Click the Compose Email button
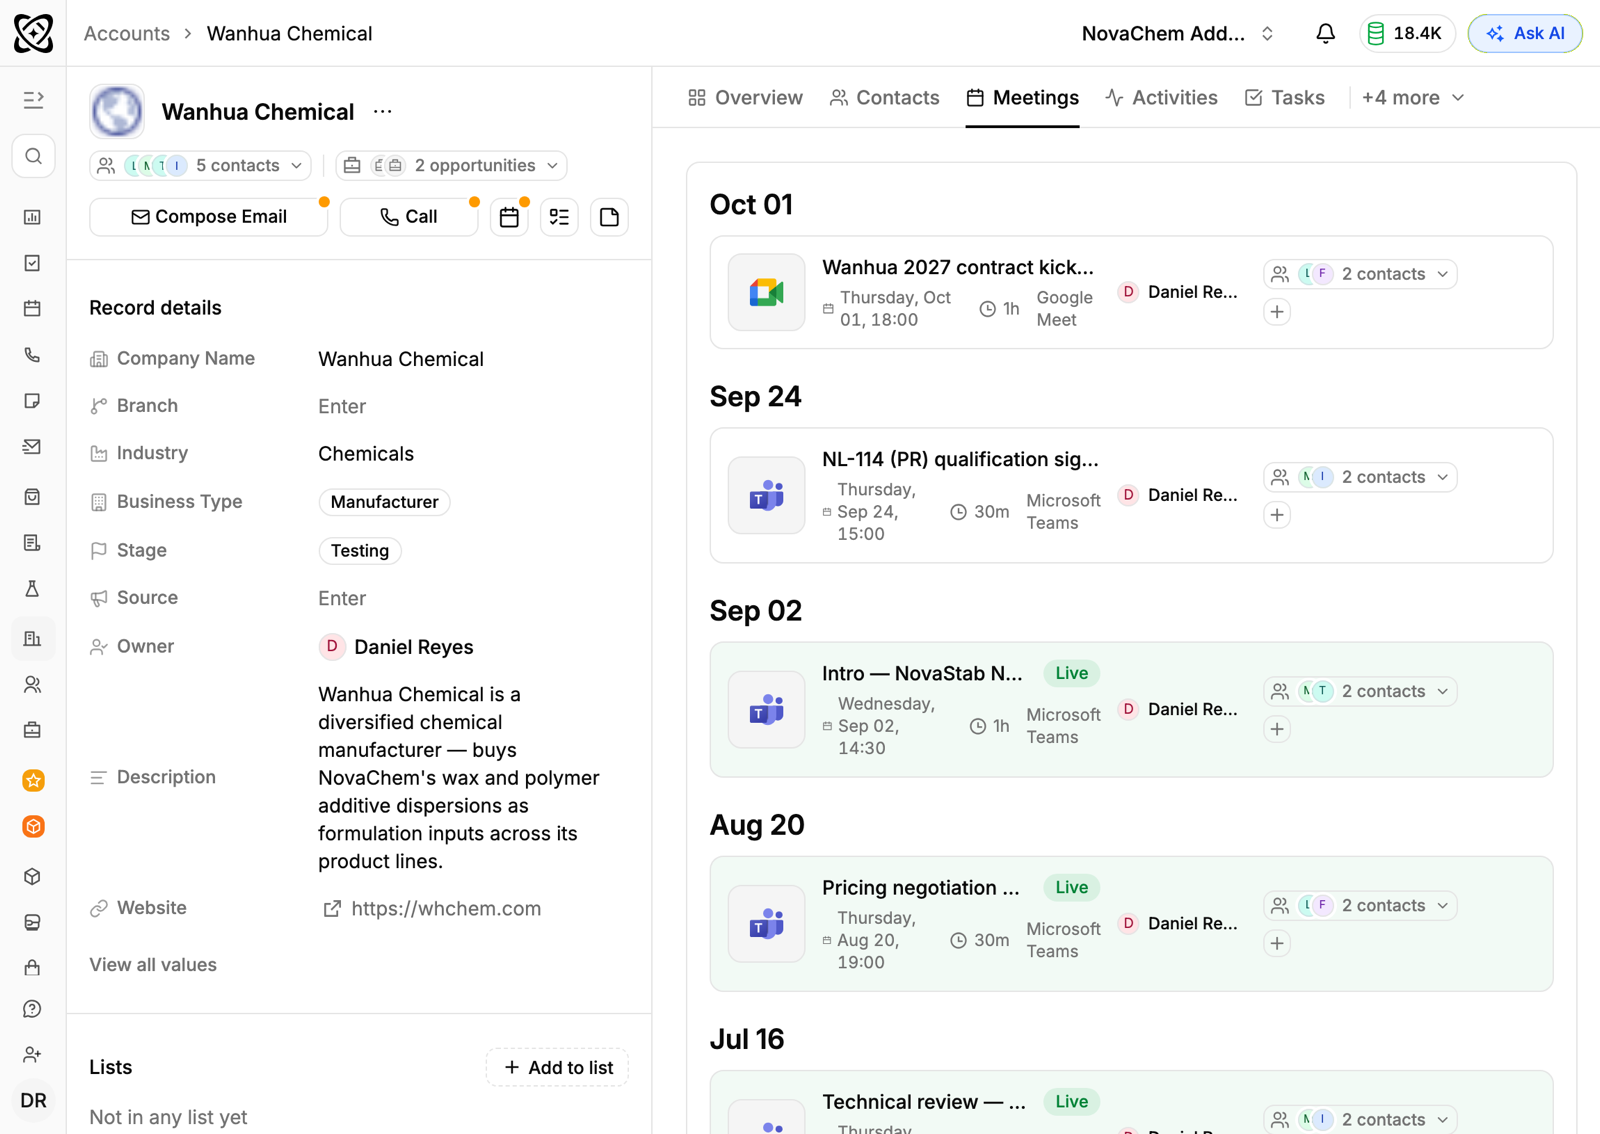This screenshot has height=1134, width=1600. 208,217
